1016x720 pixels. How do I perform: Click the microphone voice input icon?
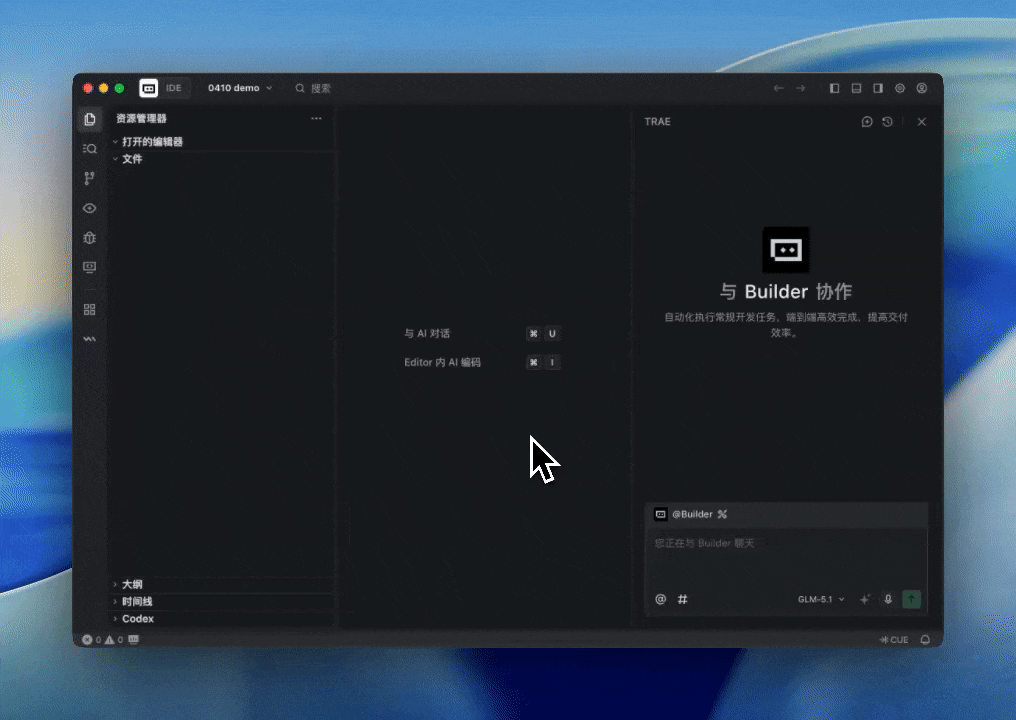[x=888, y=599]
